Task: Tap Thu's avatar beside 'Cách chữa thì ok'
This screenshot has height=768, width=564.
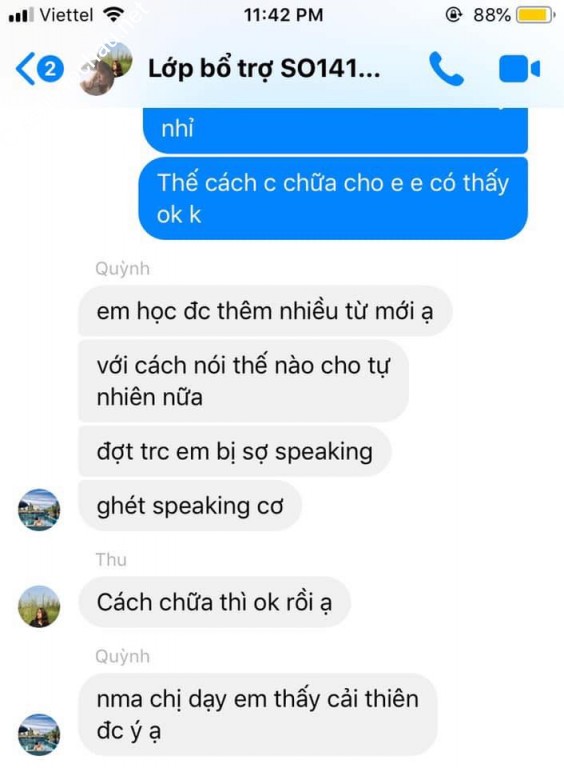Action: coord(39,606)
